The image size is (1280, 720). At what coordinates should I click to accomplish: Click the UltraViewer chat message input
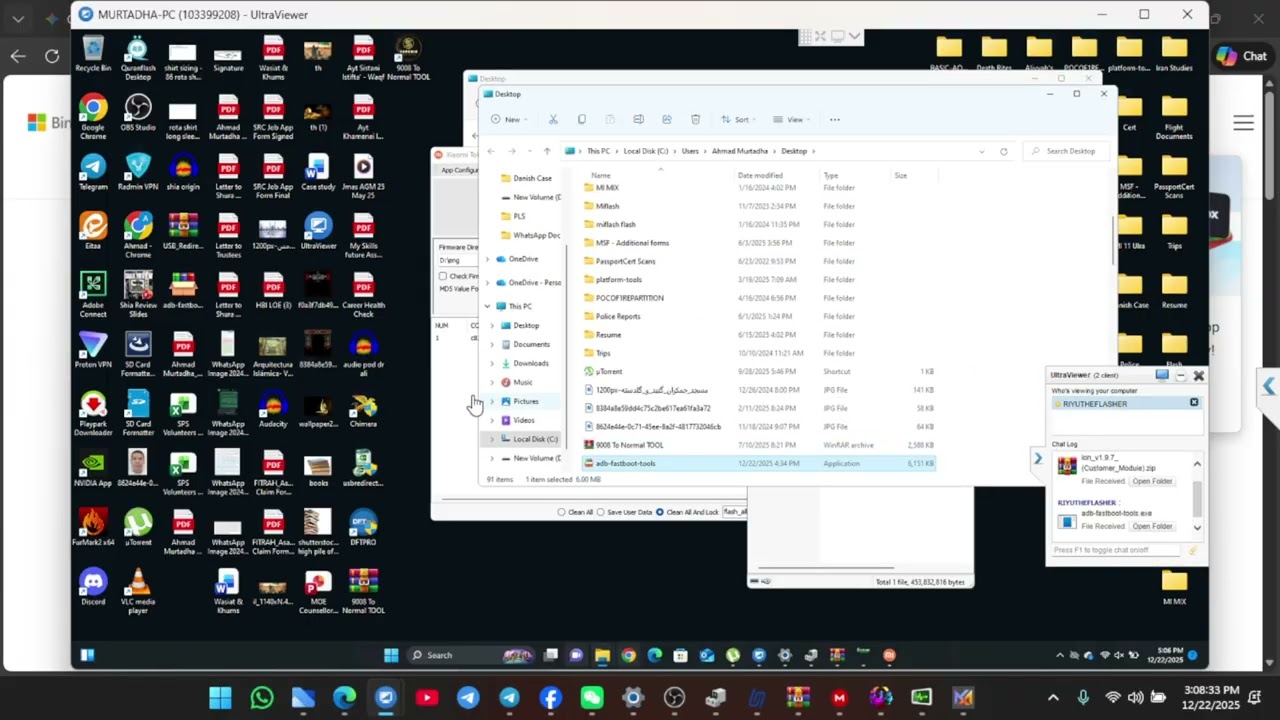[1116, 550]
